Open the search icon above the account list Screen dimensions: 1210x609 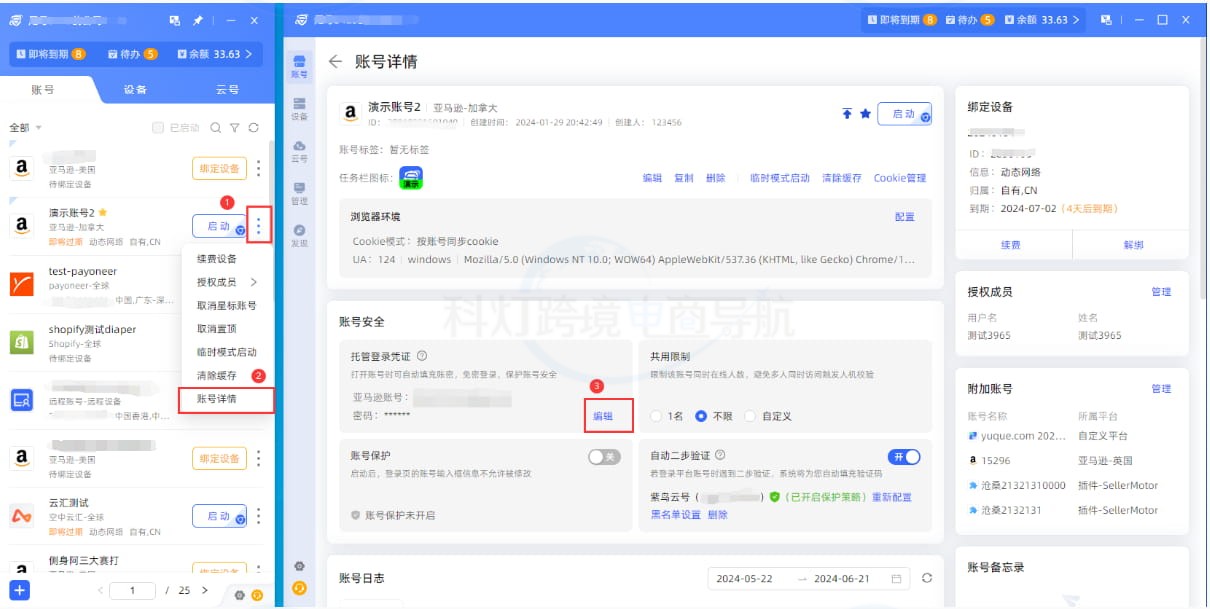(x=217, y=128)
